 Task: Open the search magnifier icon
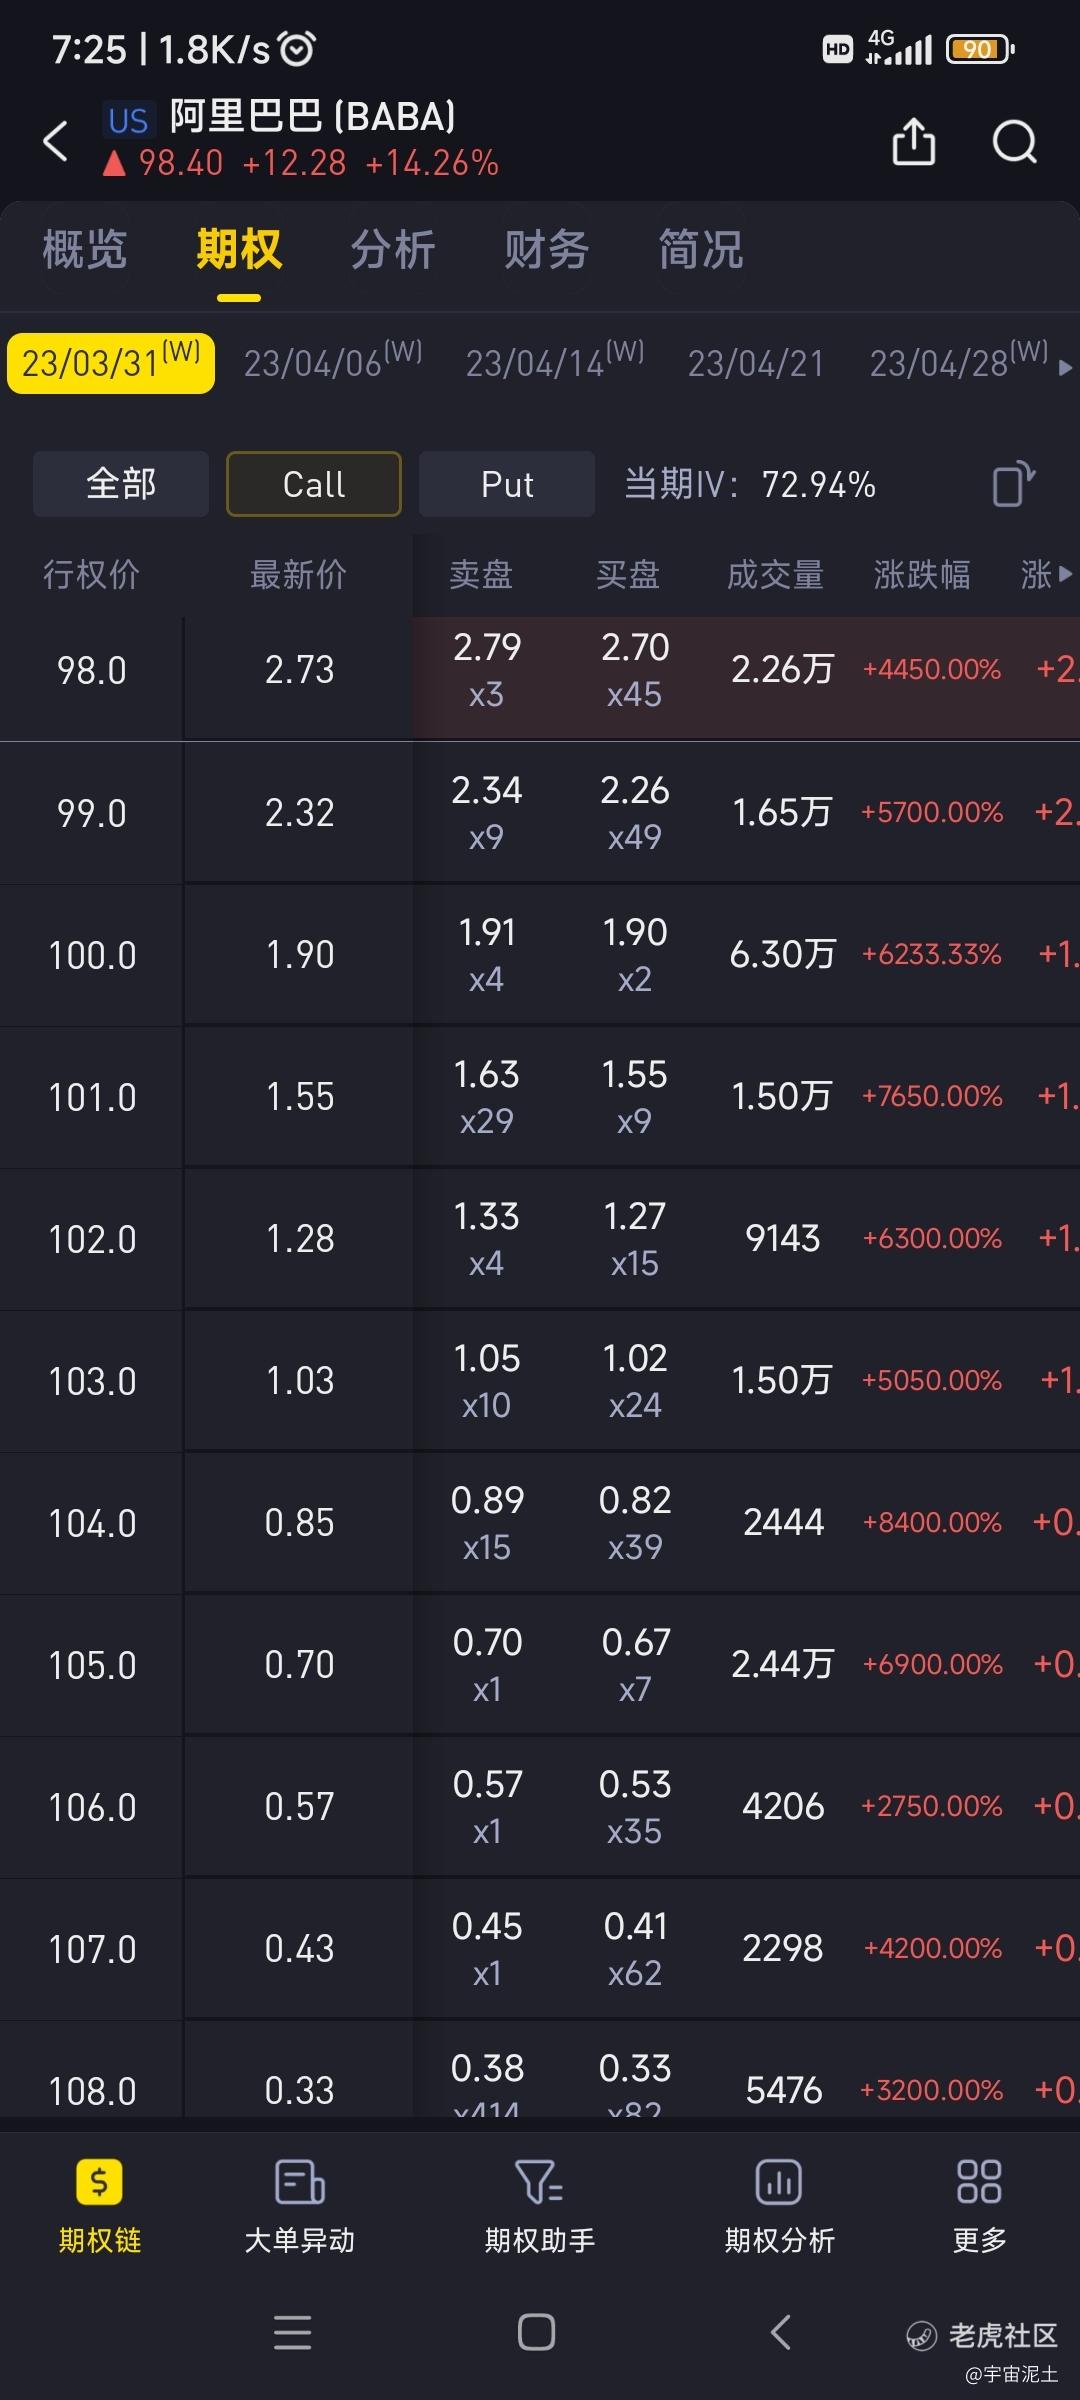pyautogui.click(x=1014, y=141)
